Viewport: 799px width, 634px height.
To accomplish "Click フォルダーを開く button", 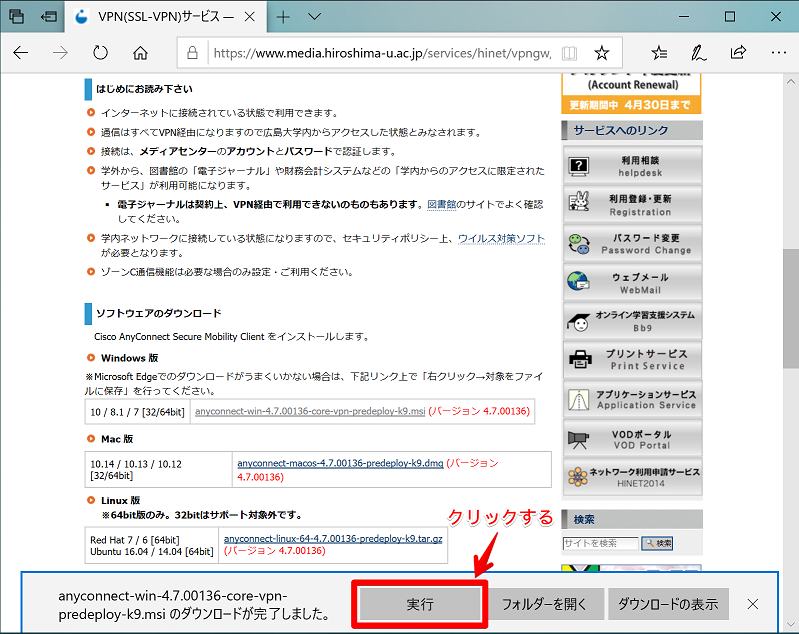I will pos(544,604).
